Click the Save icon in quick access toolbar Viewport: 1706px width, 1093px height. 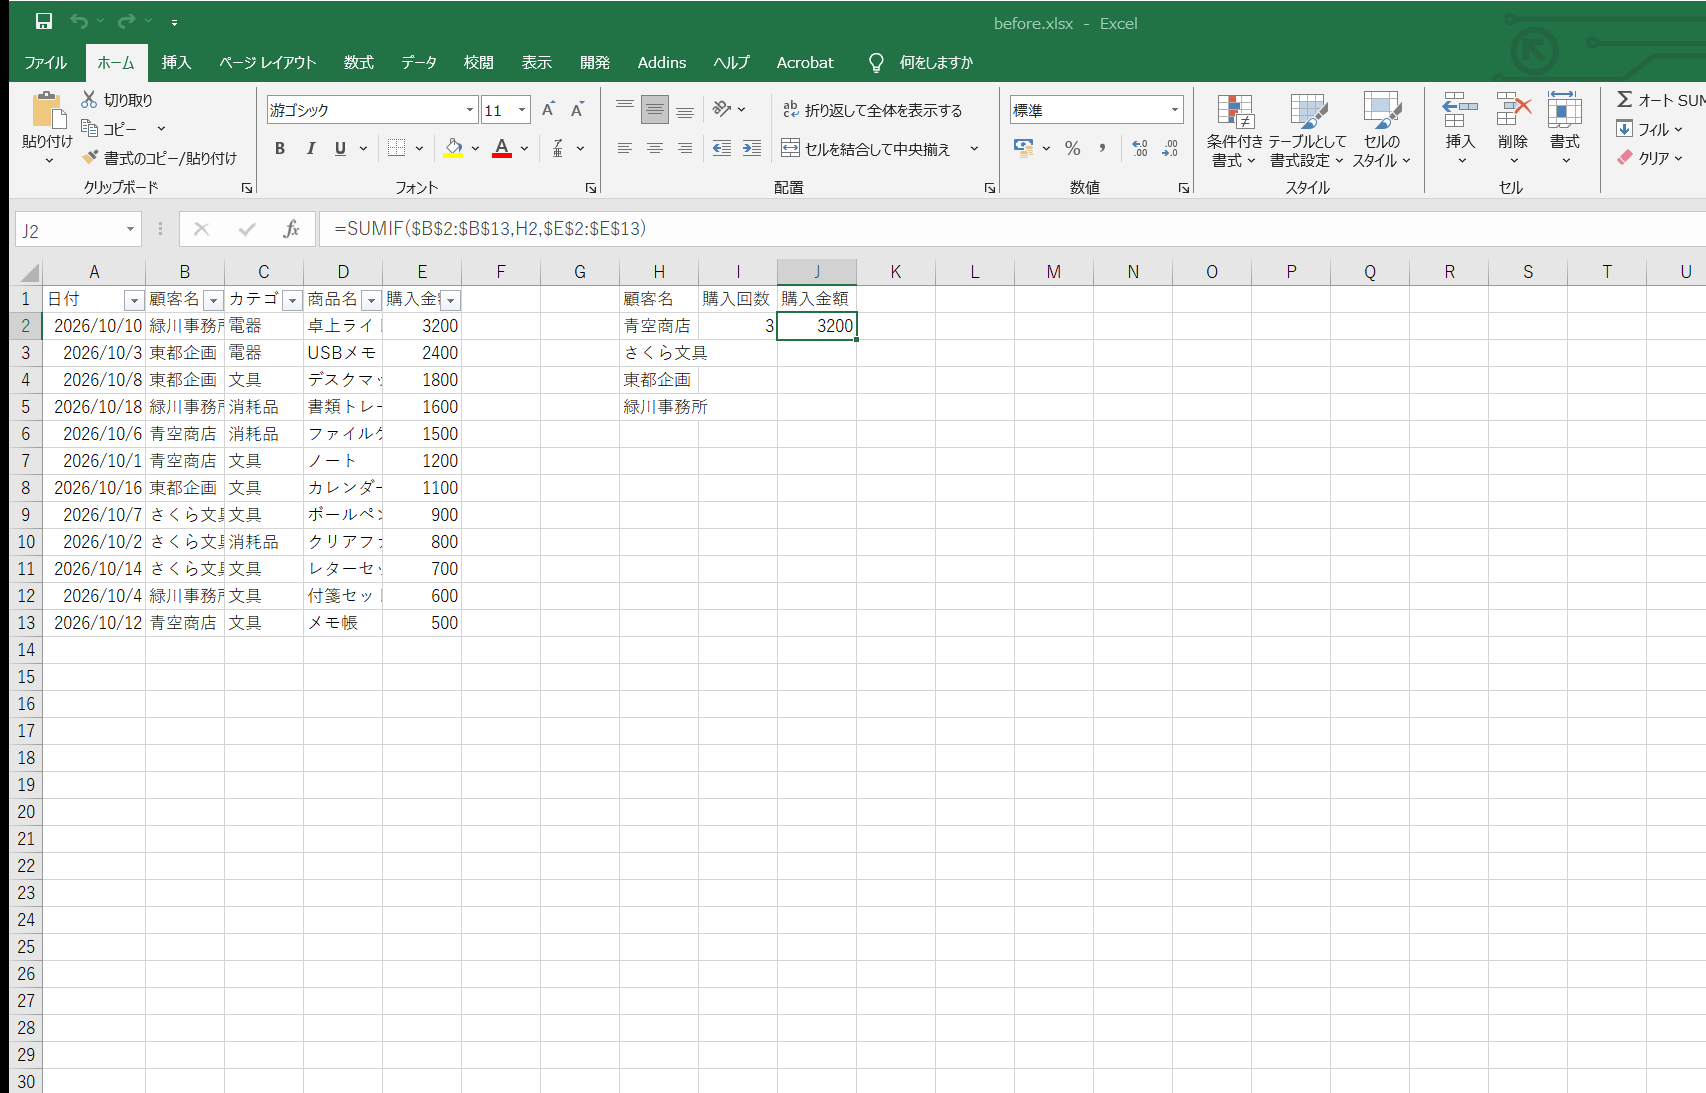pyautogui.click(x=44, y=21)
